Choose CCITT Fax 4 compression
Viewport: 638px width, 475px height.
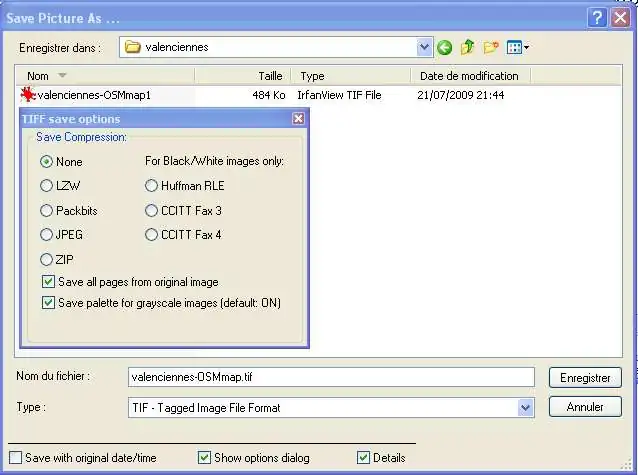point(152,235)
